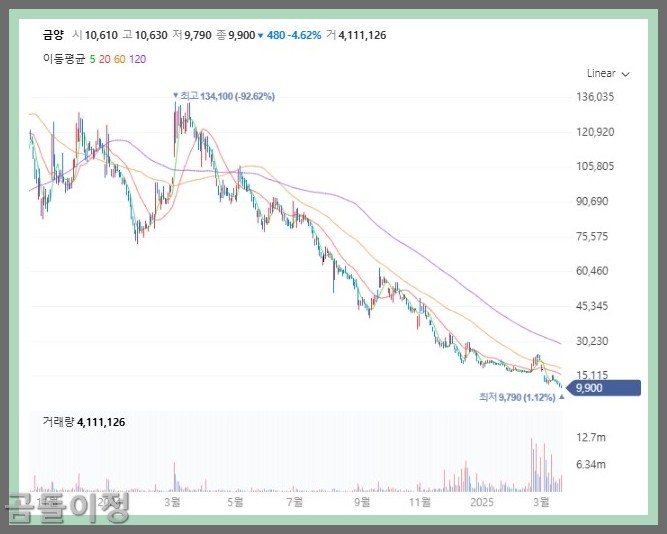Click the 105,805 price axis label
This screenshot has height=534, width=667.
point(595,166)
